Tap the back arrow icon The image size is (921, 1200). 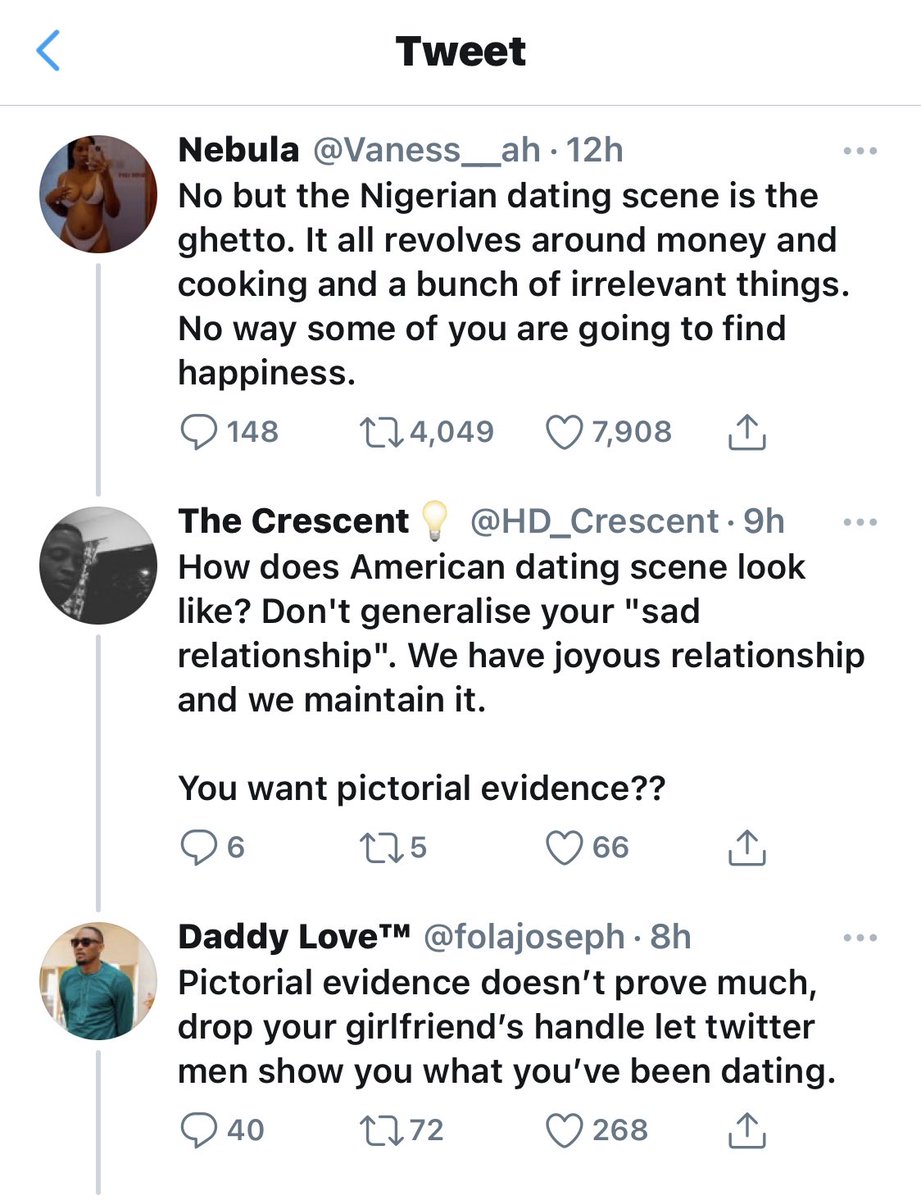[48, 51]
